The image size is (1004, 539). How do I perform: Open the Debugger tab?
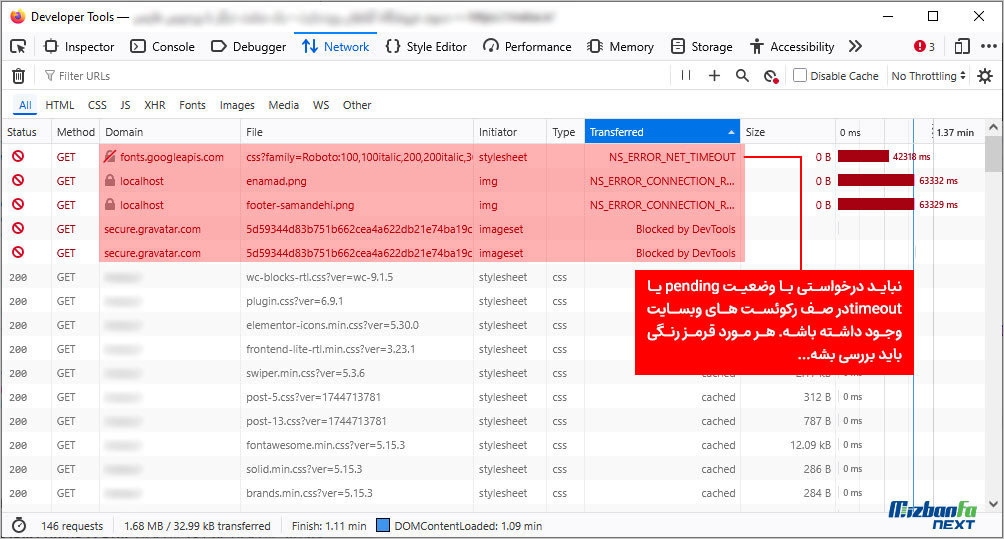(x=248, y=47)
